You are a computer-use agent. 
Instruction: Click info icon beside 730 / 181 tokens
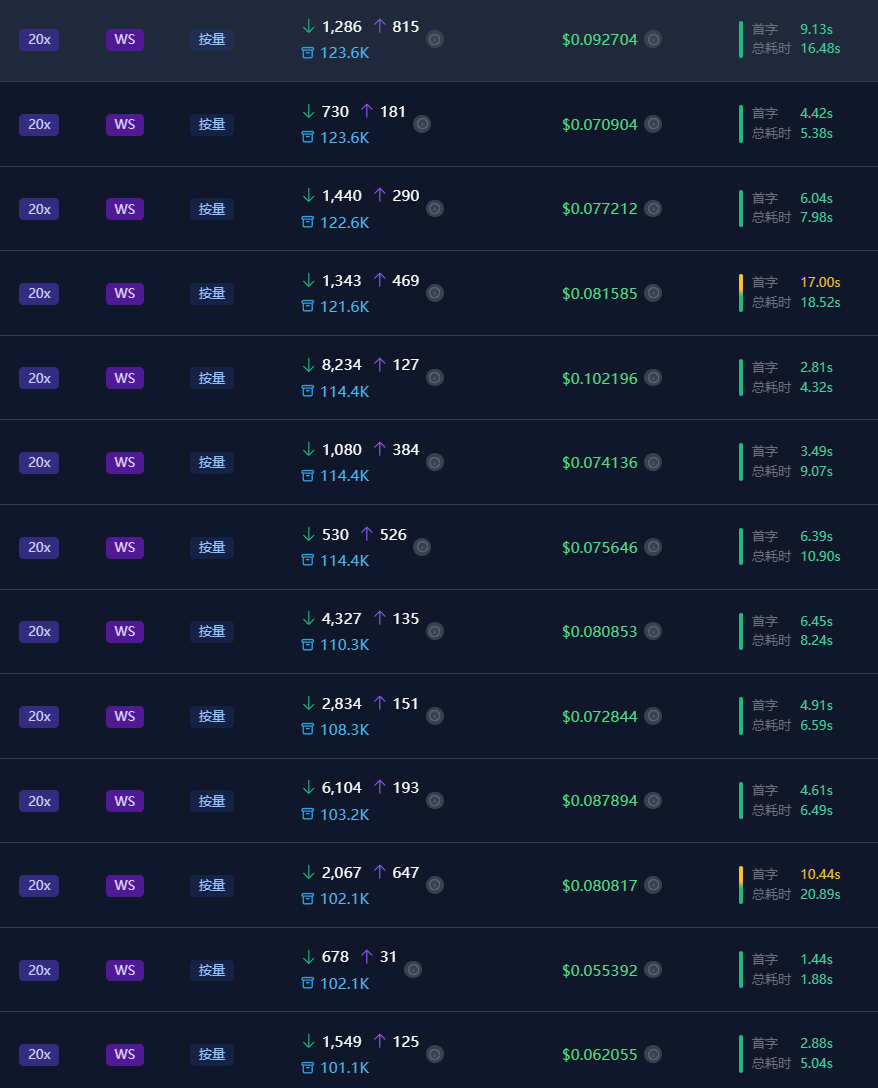422,124
